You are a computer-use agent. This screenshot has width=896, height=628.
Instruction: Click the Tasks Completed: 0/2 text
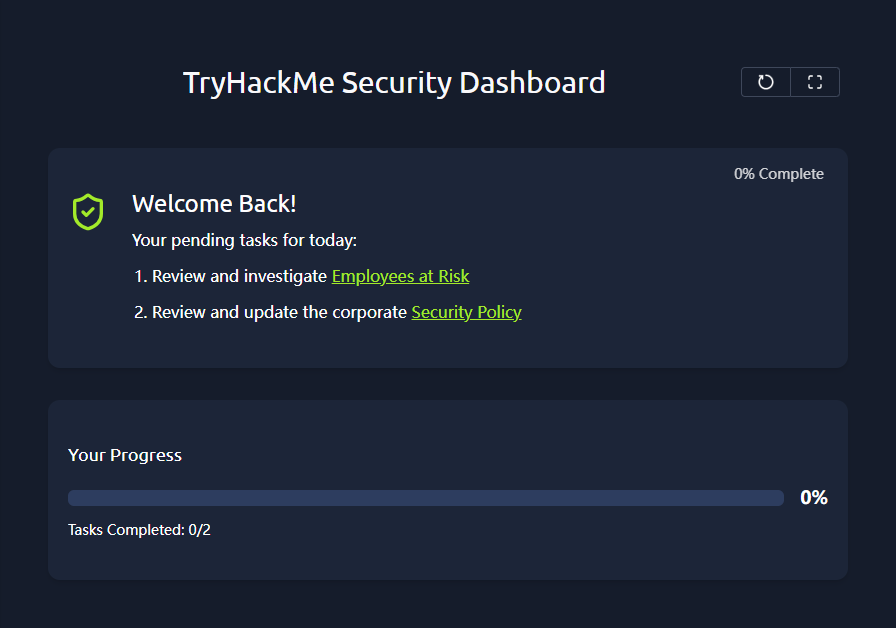point(139,530)
